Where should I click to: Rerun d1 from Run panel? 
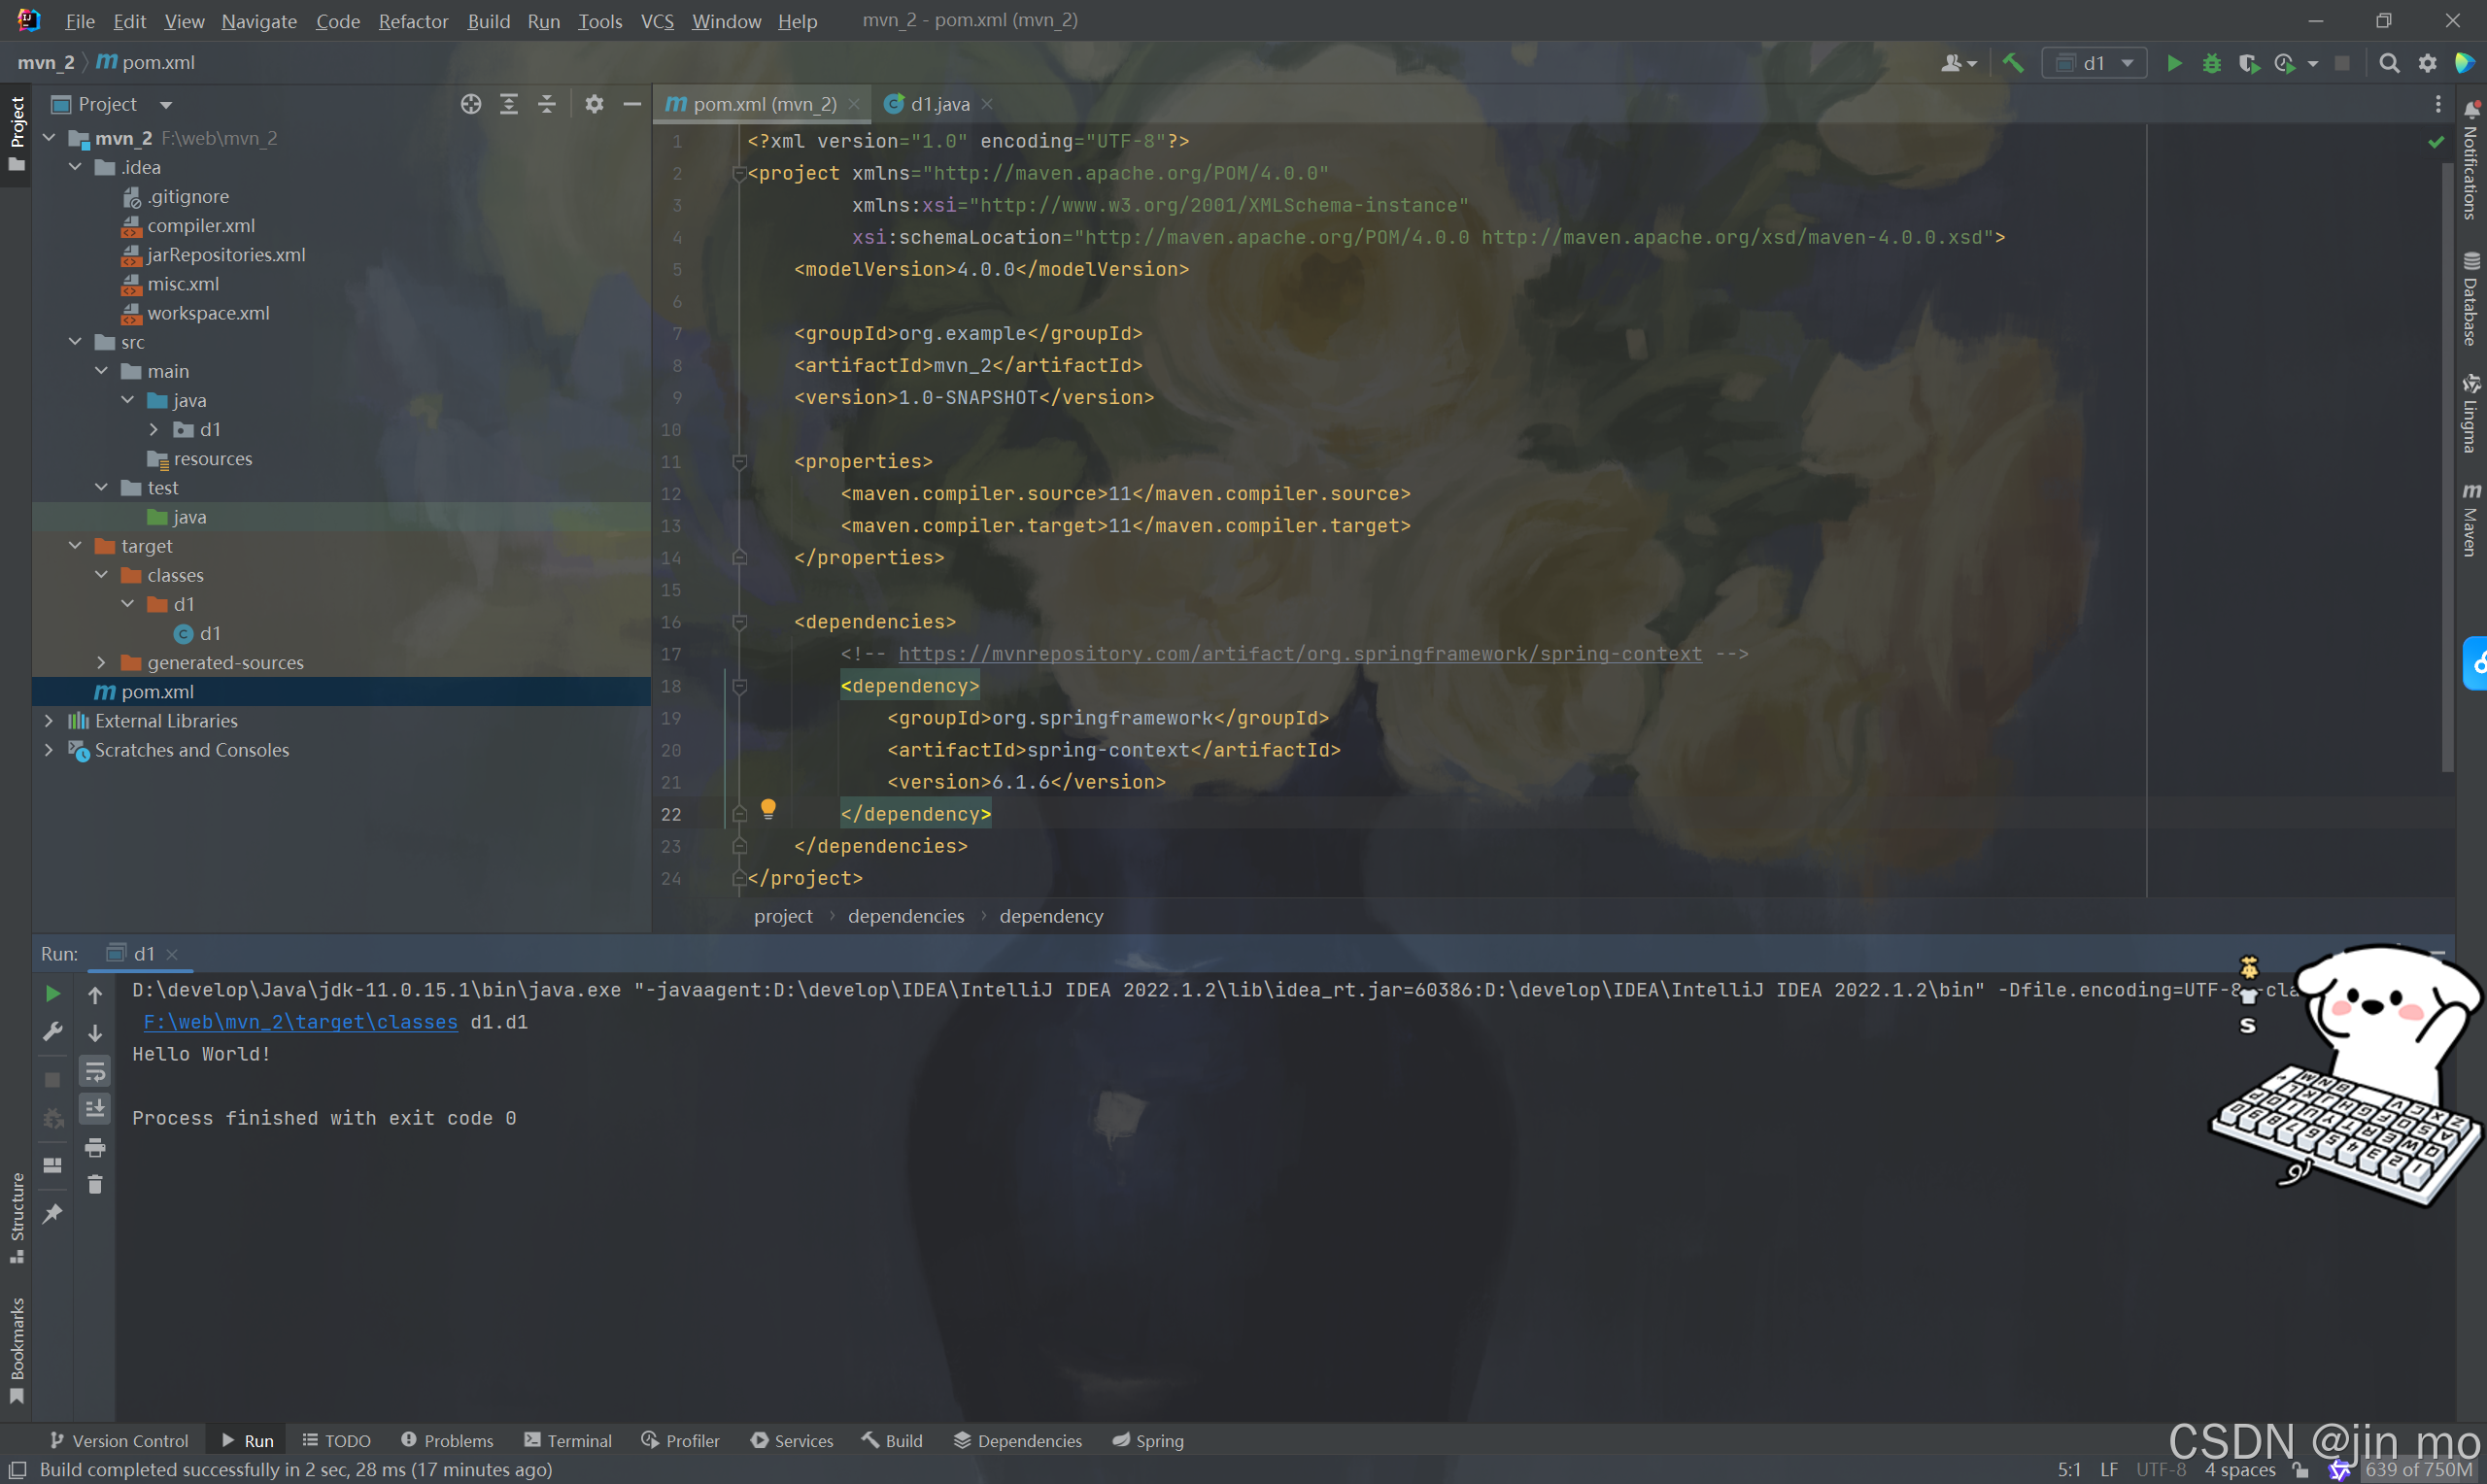tap(53, 994)
